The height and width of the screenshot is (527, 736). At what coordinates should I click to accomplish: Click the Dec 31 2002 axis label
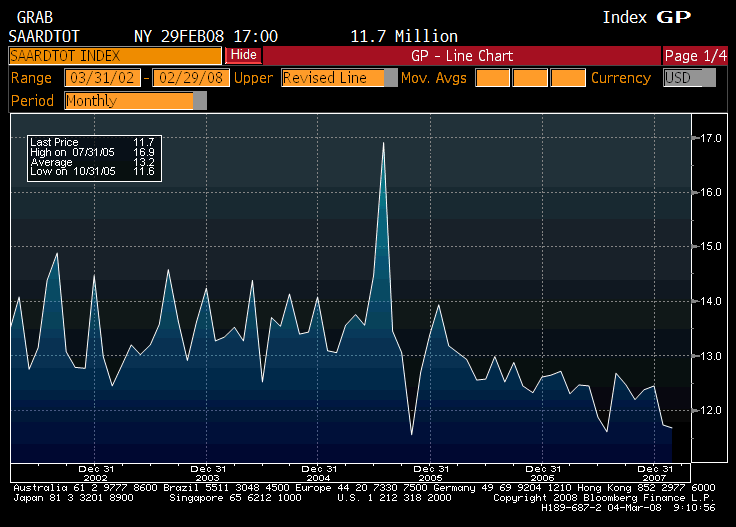pos(96,473)
